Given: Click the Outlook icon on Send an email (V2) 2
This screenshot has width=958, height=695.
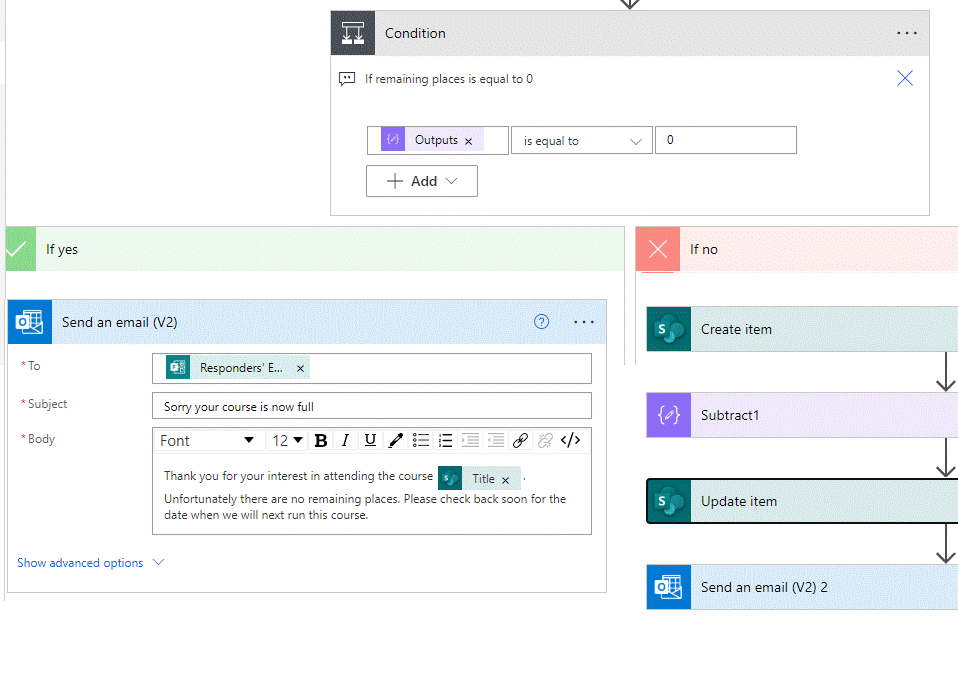Looking at the screenshot, I should coord(669,588).
